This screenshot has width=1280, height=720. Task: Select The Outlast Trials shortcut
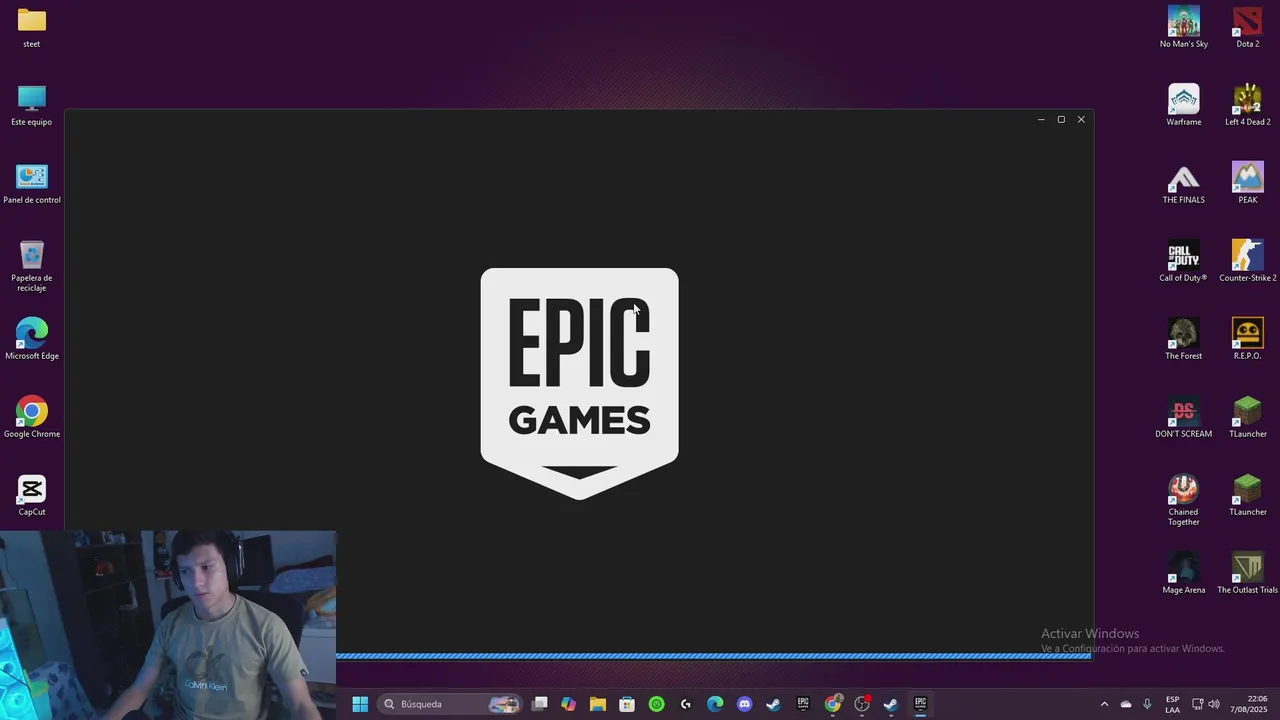1248,573
